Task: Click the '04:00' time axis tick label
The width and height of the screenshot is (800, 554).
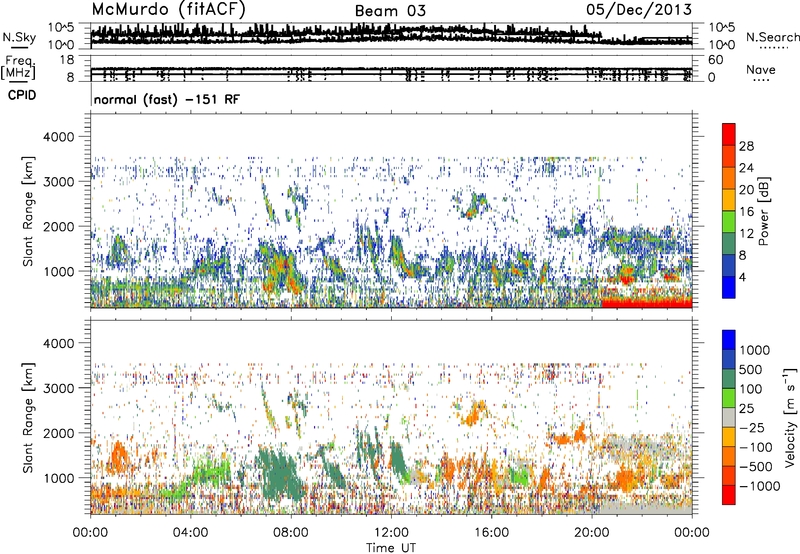Action: pos(191,533)
